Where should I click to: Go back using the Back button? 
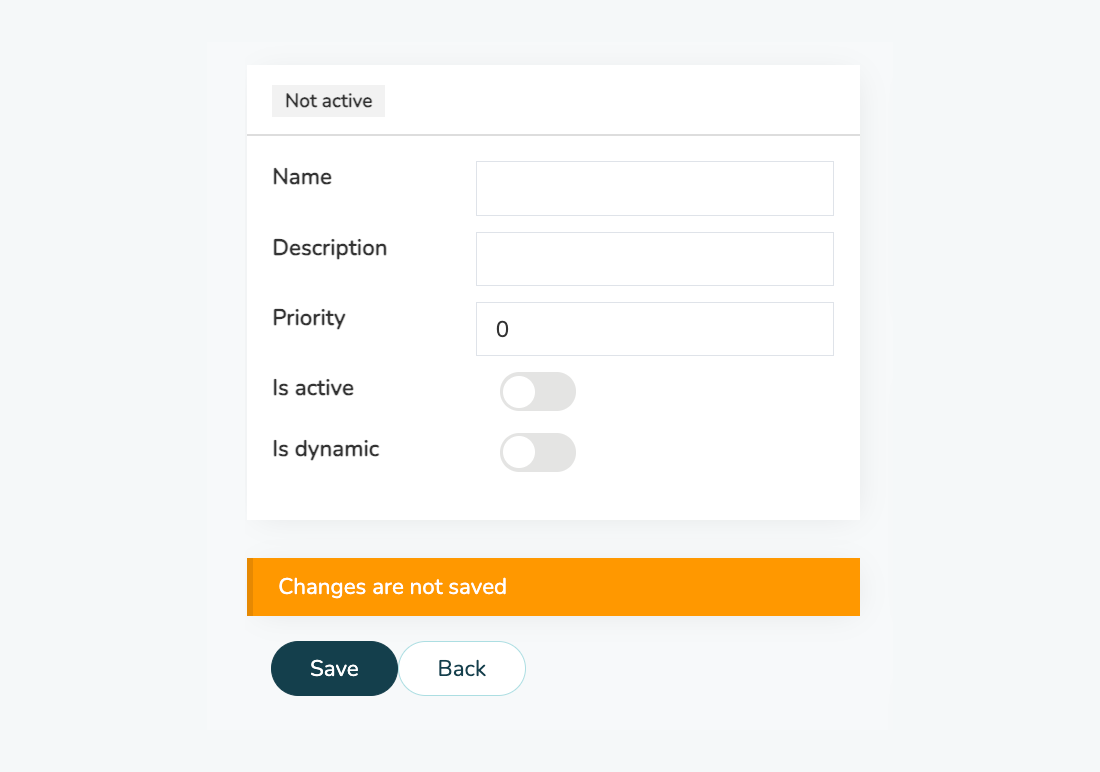pos(462,668)
